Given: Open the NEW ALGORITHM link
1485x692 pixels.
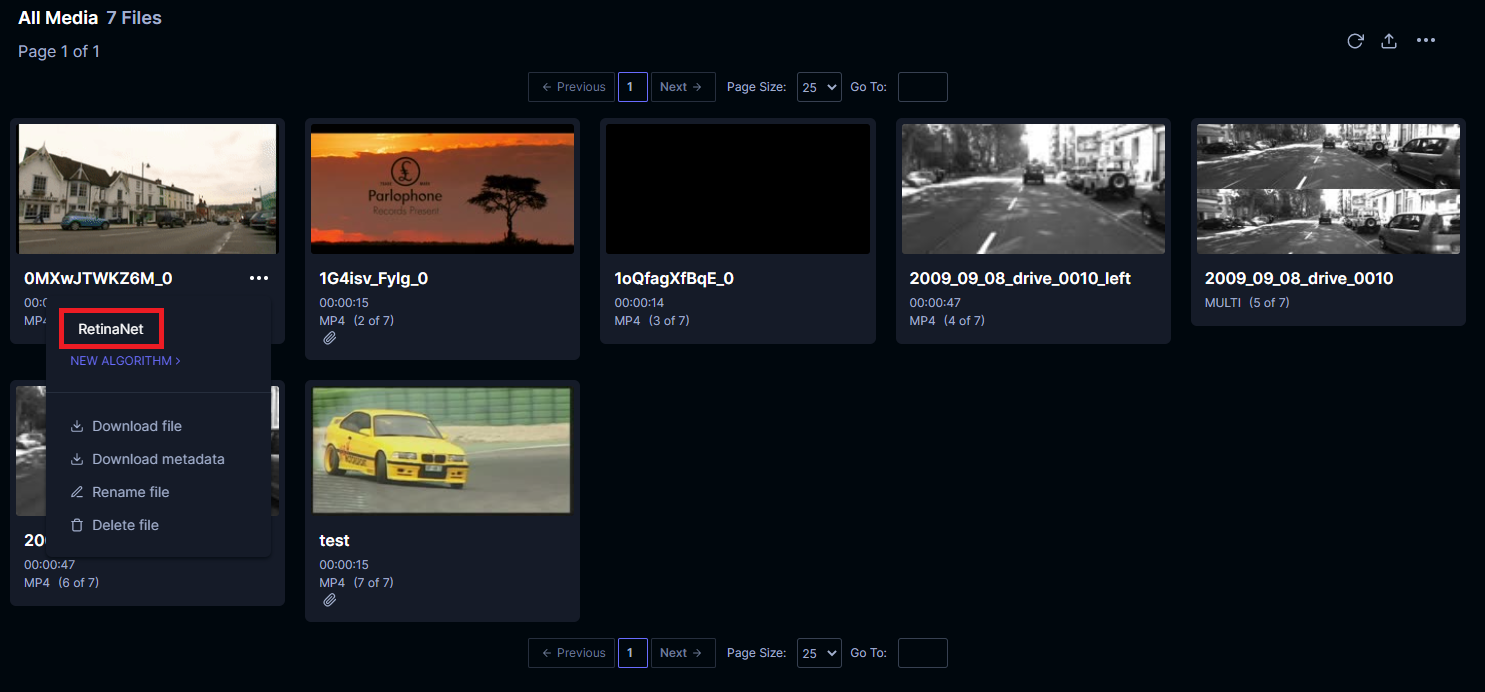Looking at the screenshot, I should 125,361.
